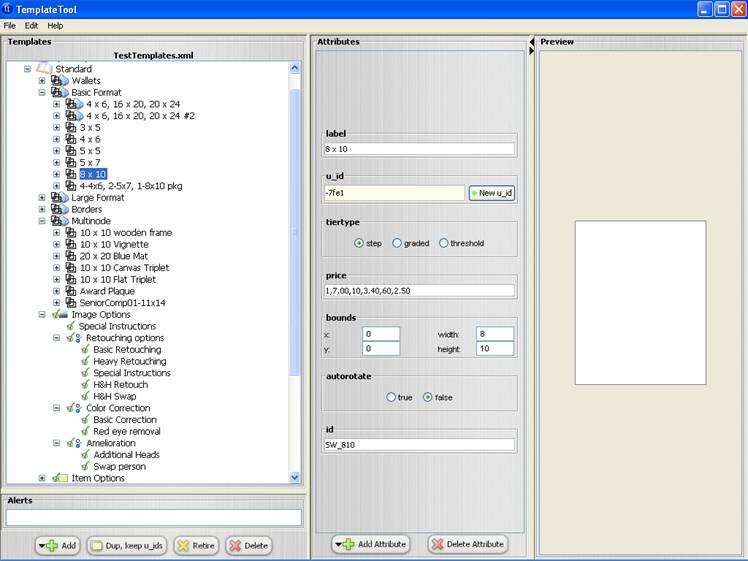Click the Borders group icon

[x=60, y=209]
